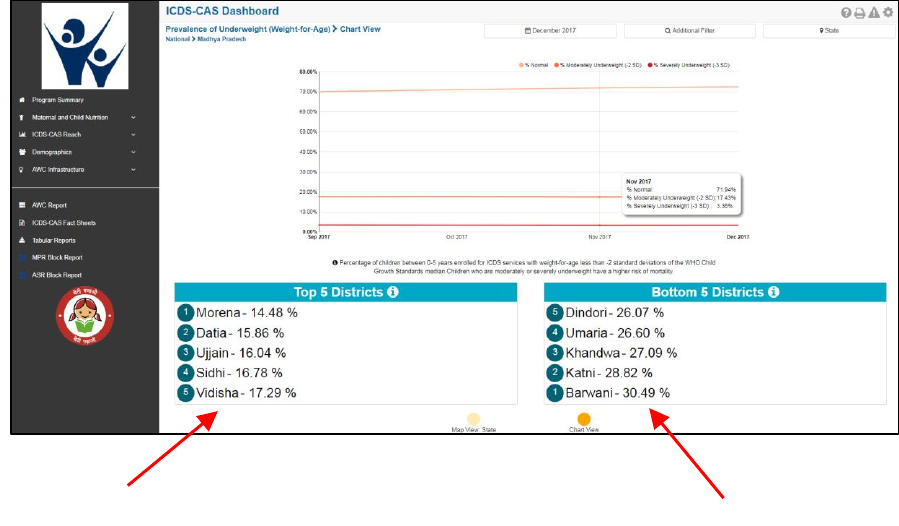The image size is (899, 526).
Task: Click the ICDS logo at top left
Action: [x=85, y=46]
